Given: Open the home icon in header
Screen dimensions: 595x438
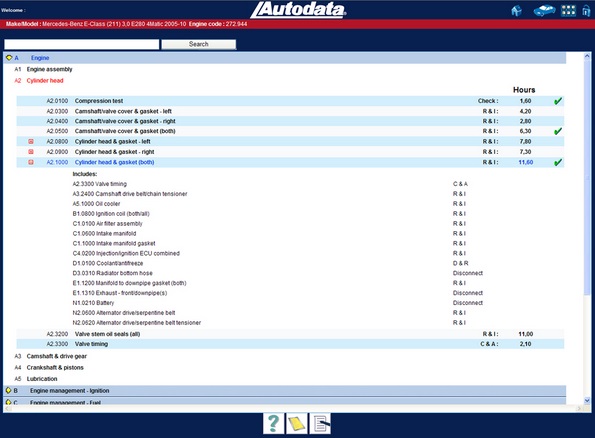Looking at the screenshot, I should [516, 11].
